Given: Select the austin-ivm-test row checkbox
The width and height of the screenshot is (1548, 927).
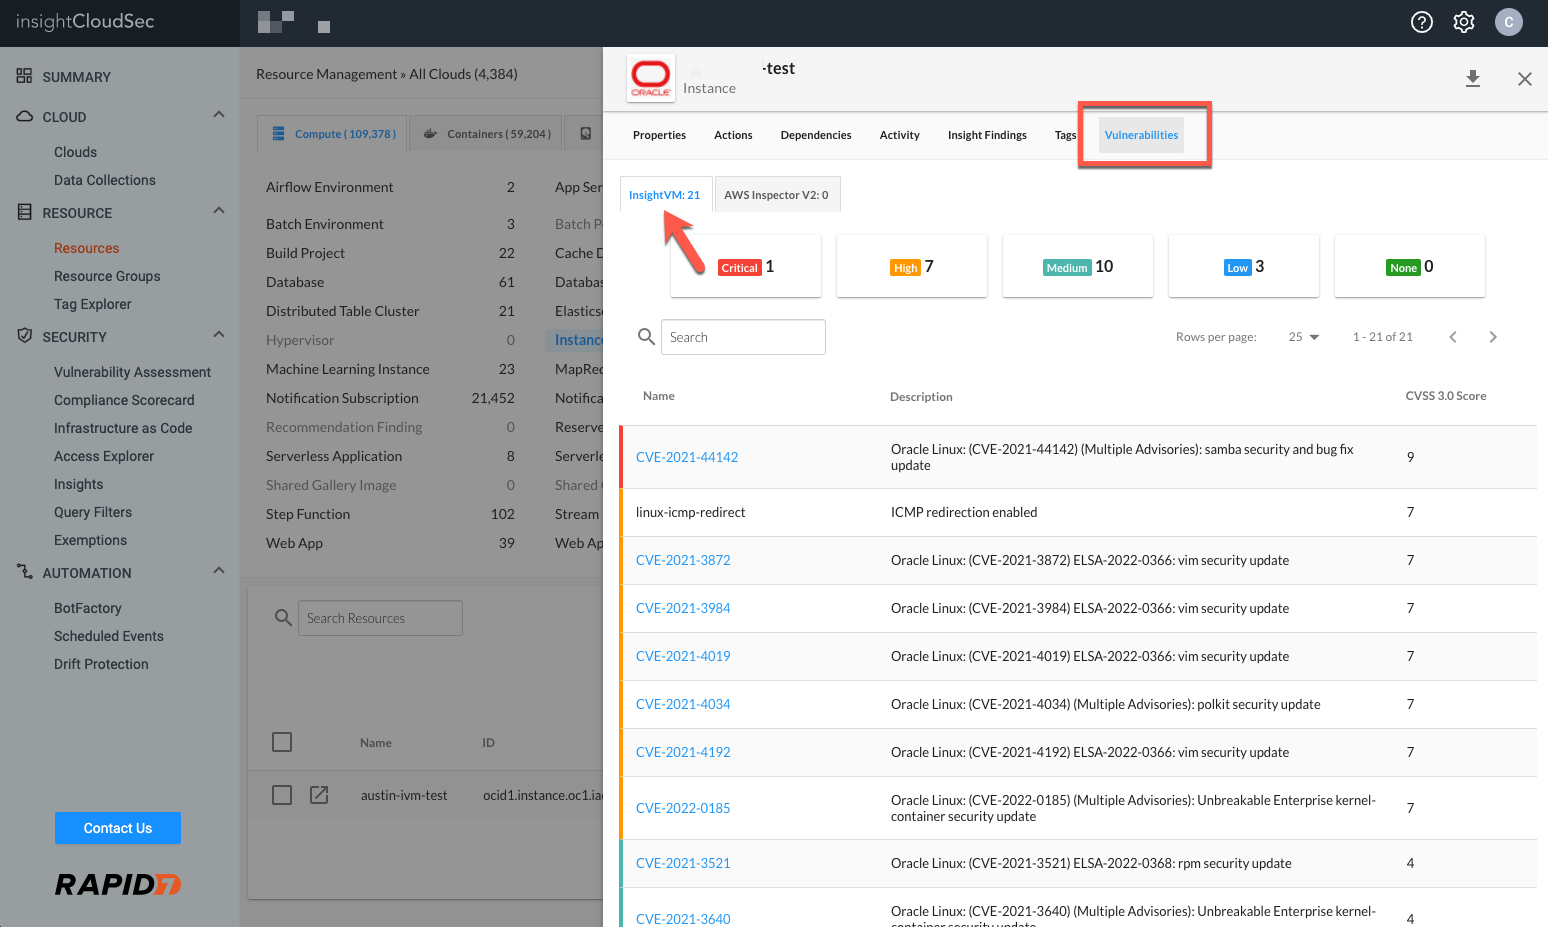Looking at the screenshot, I should pyautogui.click(x=282, y=795).
